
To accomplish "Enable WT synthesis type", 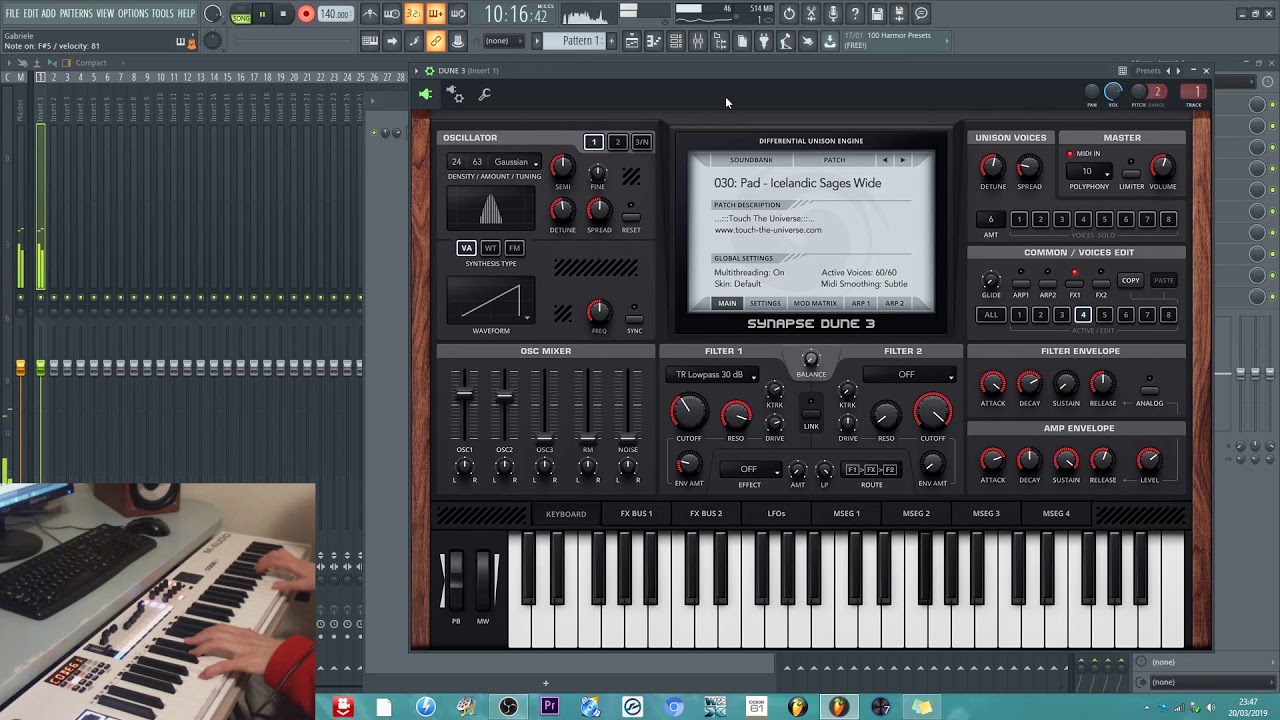I will [490, 248].
